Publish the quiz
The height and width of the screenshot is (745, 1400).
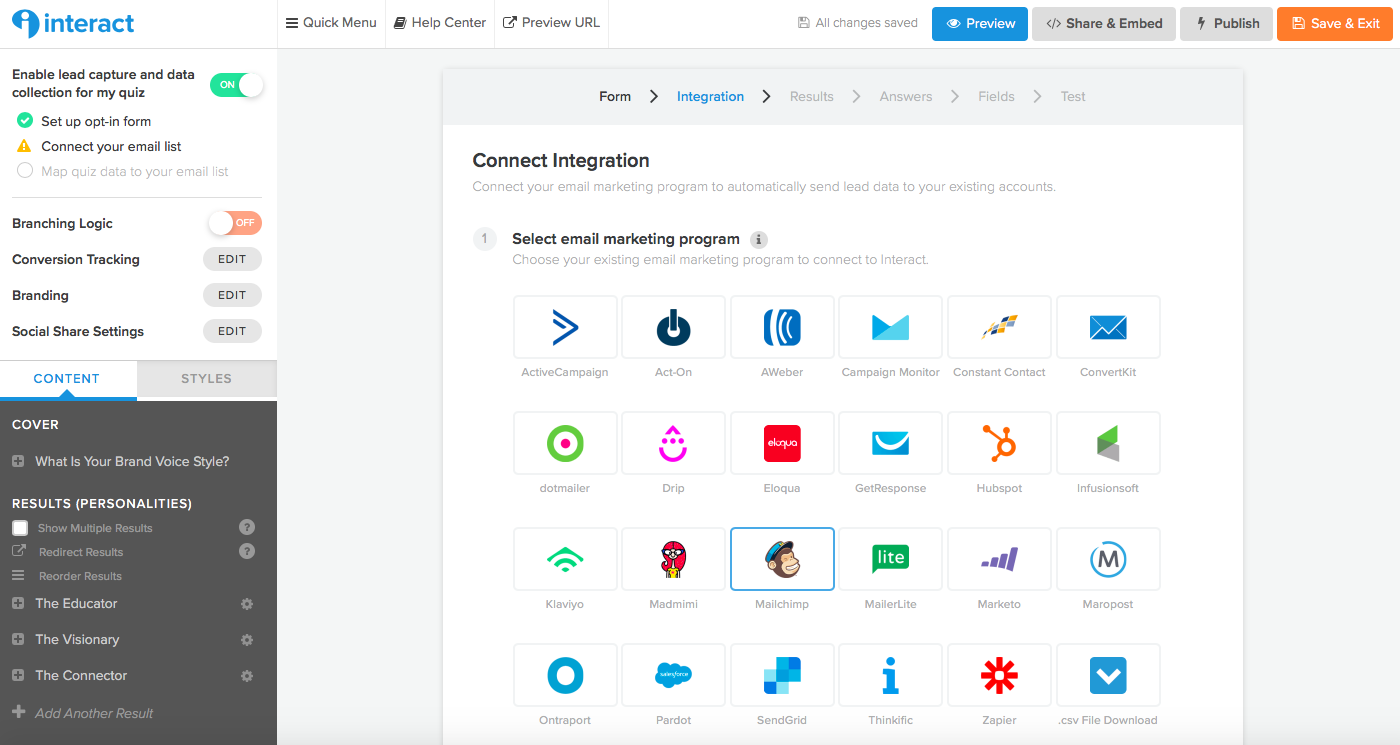1226,23
